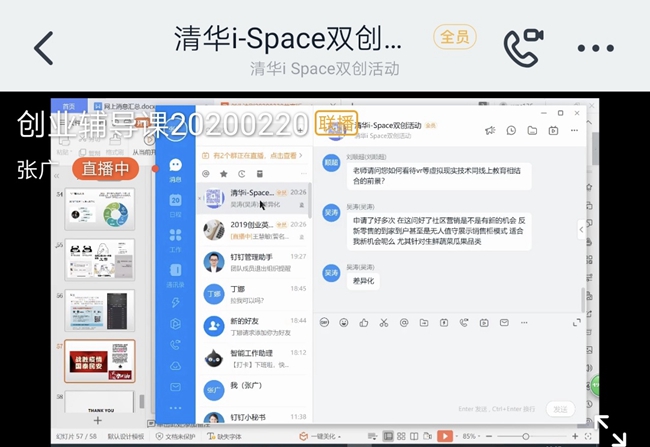Viewport: 650px width, 447px height.
Task: Open group files folder icon in header
Action: tap(532, 131)
